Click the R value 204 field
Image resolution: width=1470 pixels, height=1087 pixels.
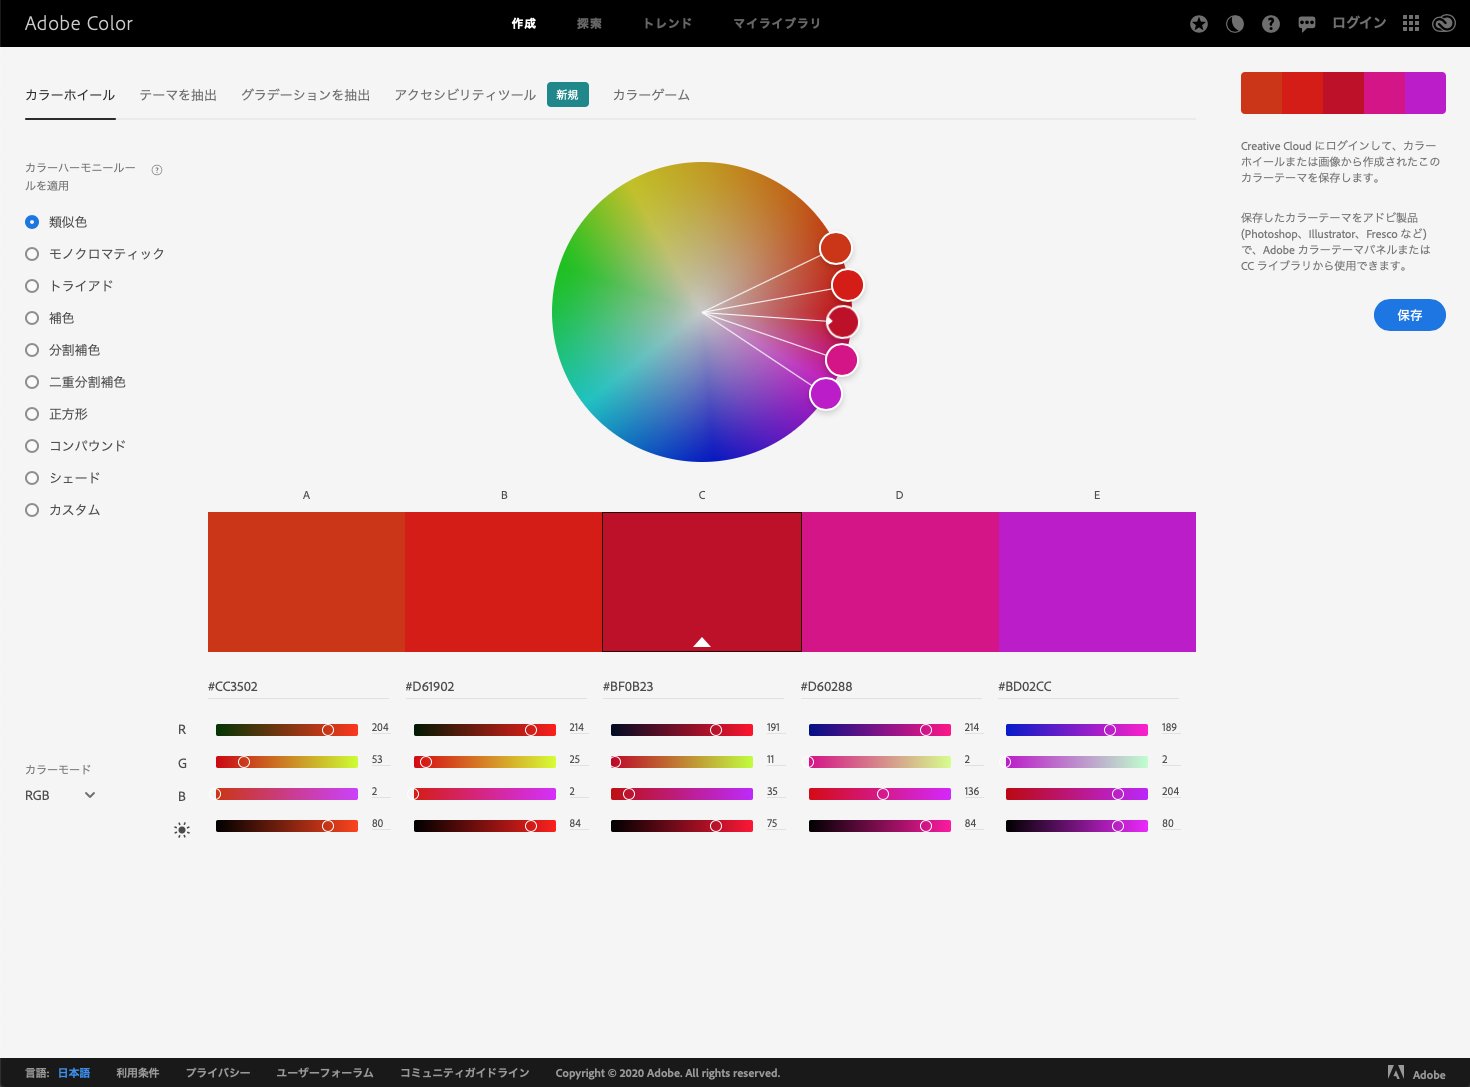tap(380, 728)
